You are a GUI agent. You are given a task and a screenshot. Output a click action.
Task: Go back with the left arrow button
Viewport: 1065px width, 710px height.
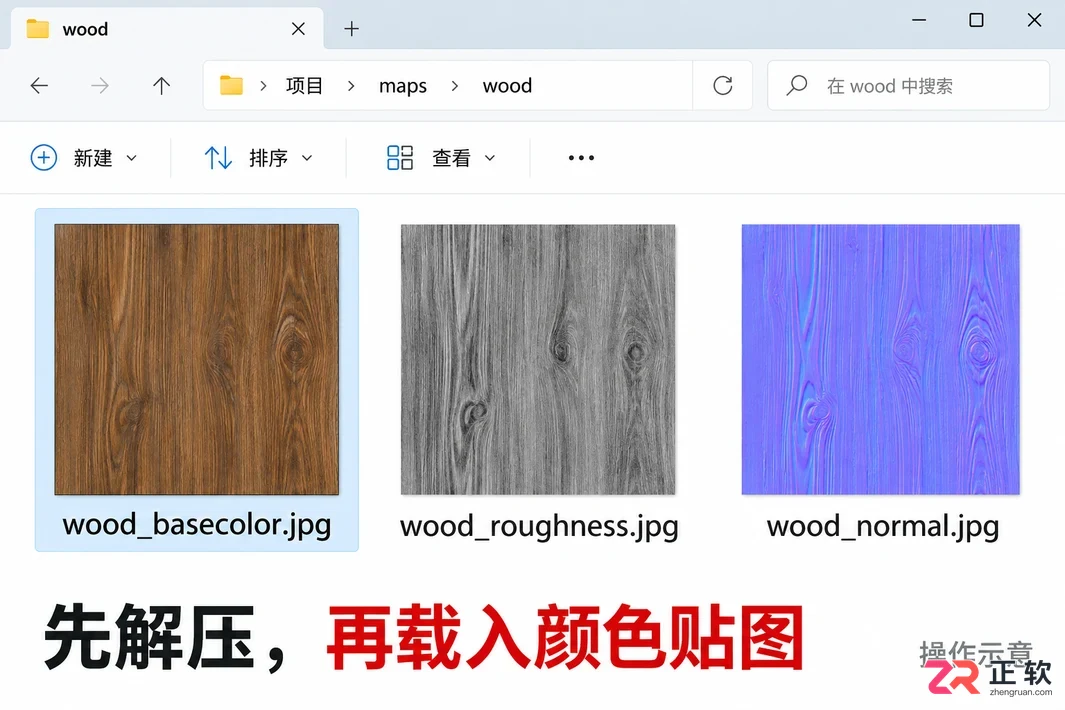[39, 86]
